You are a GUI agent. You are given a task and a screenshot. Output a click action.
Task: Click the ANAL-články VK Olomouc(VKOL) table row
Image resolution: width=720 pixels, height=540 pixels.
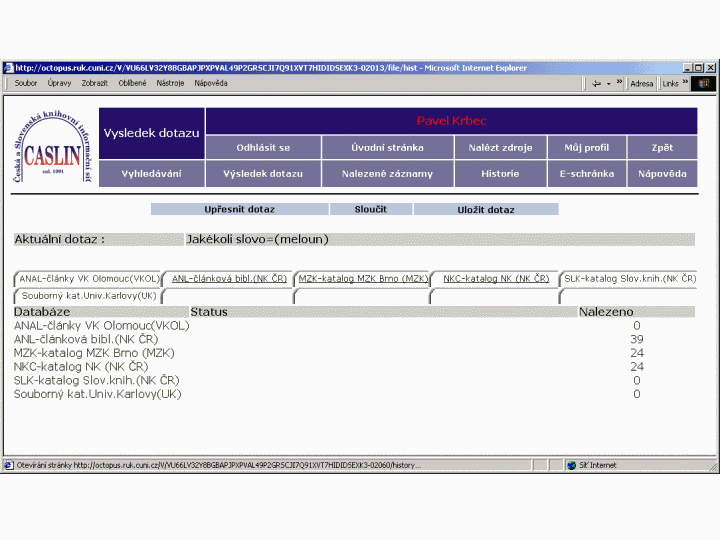354,326
